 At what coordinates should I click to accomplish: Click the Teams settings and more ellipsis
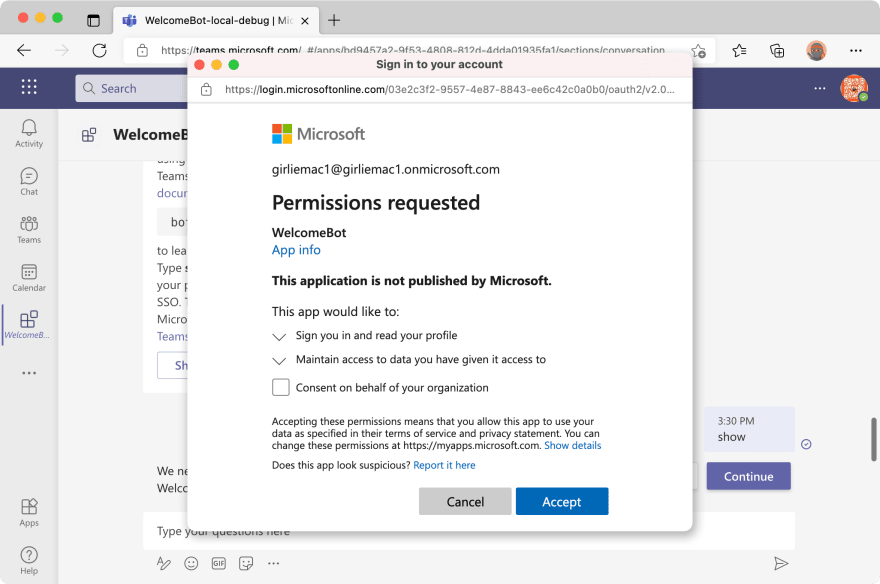pyautogui.click(x=819, y=88)
